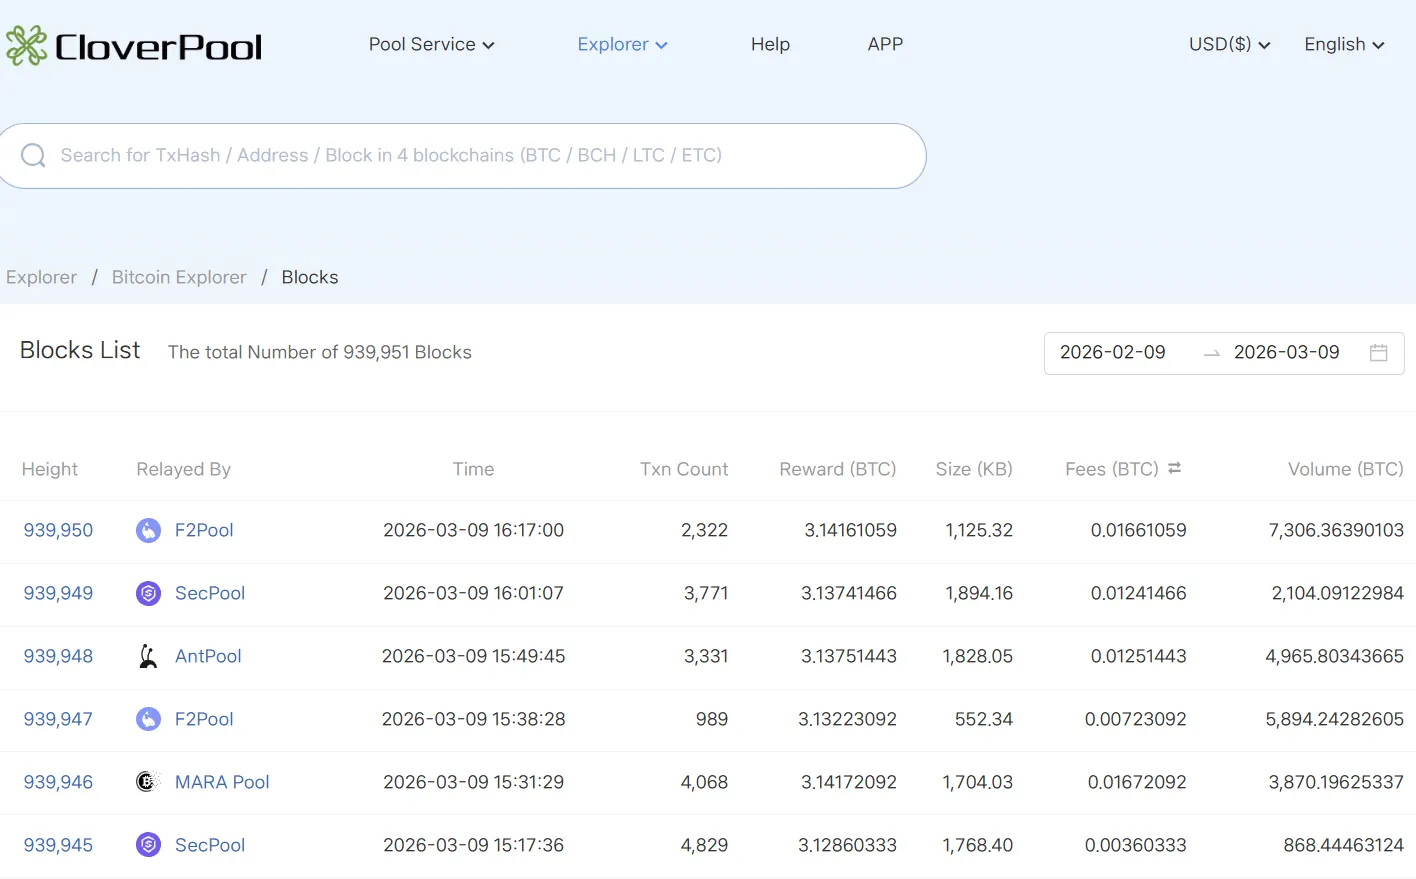1416x879 pixels.
Task: Open the USD($) currency dropdown
Action: pyautogui.click(x=1228, y=45)
